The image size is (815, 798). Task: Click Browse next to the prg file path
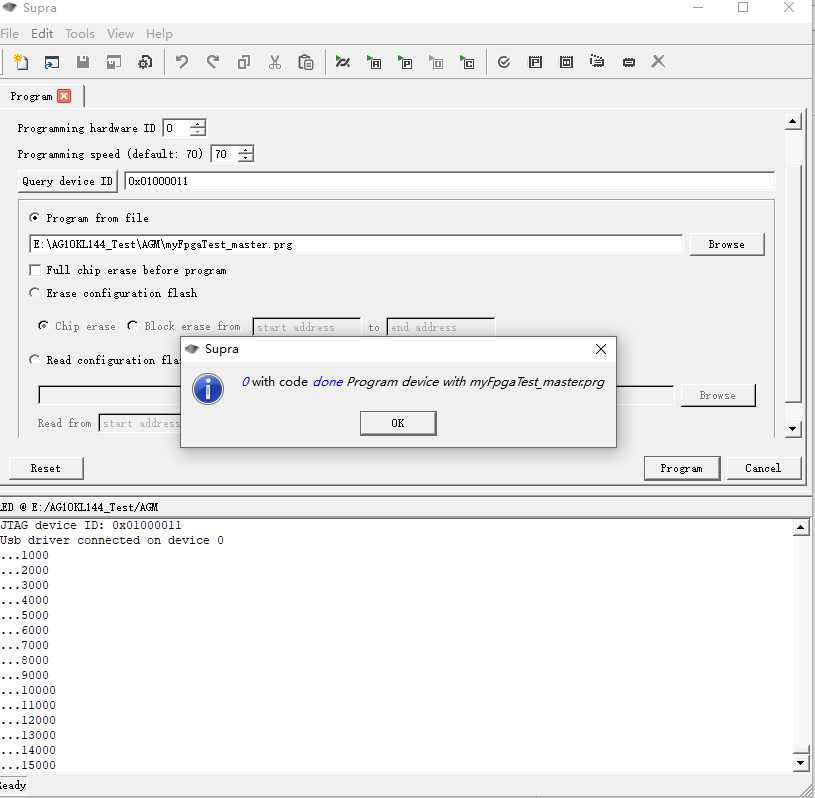tap(727, 244)
